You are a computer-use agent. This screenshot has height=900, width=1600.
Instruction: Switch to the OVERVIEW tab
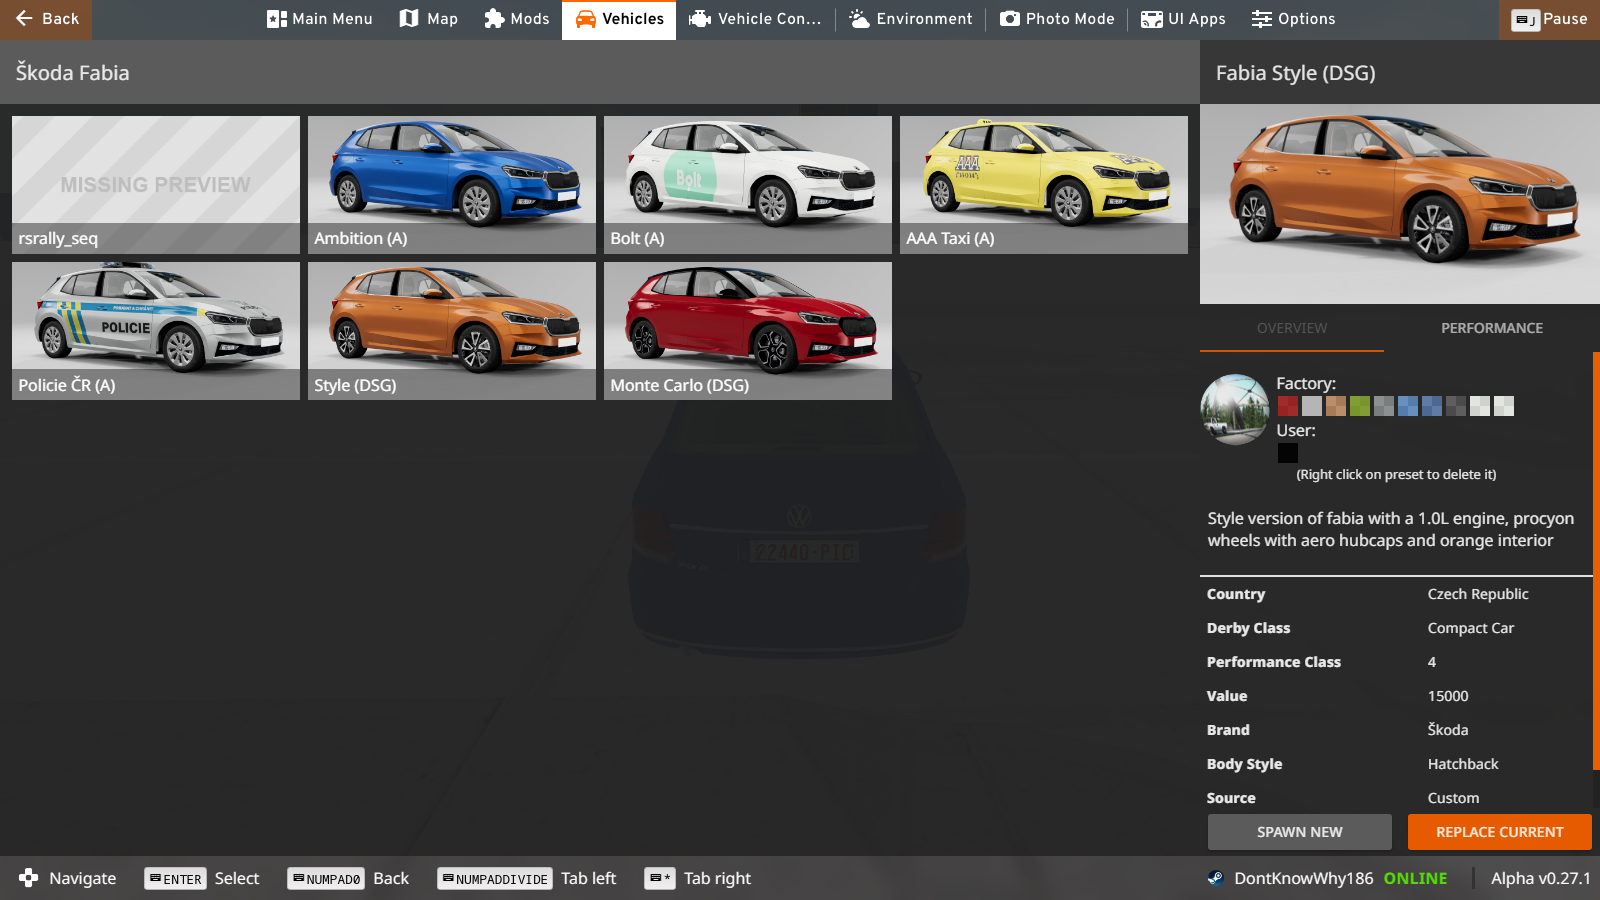coord(1292,328)
